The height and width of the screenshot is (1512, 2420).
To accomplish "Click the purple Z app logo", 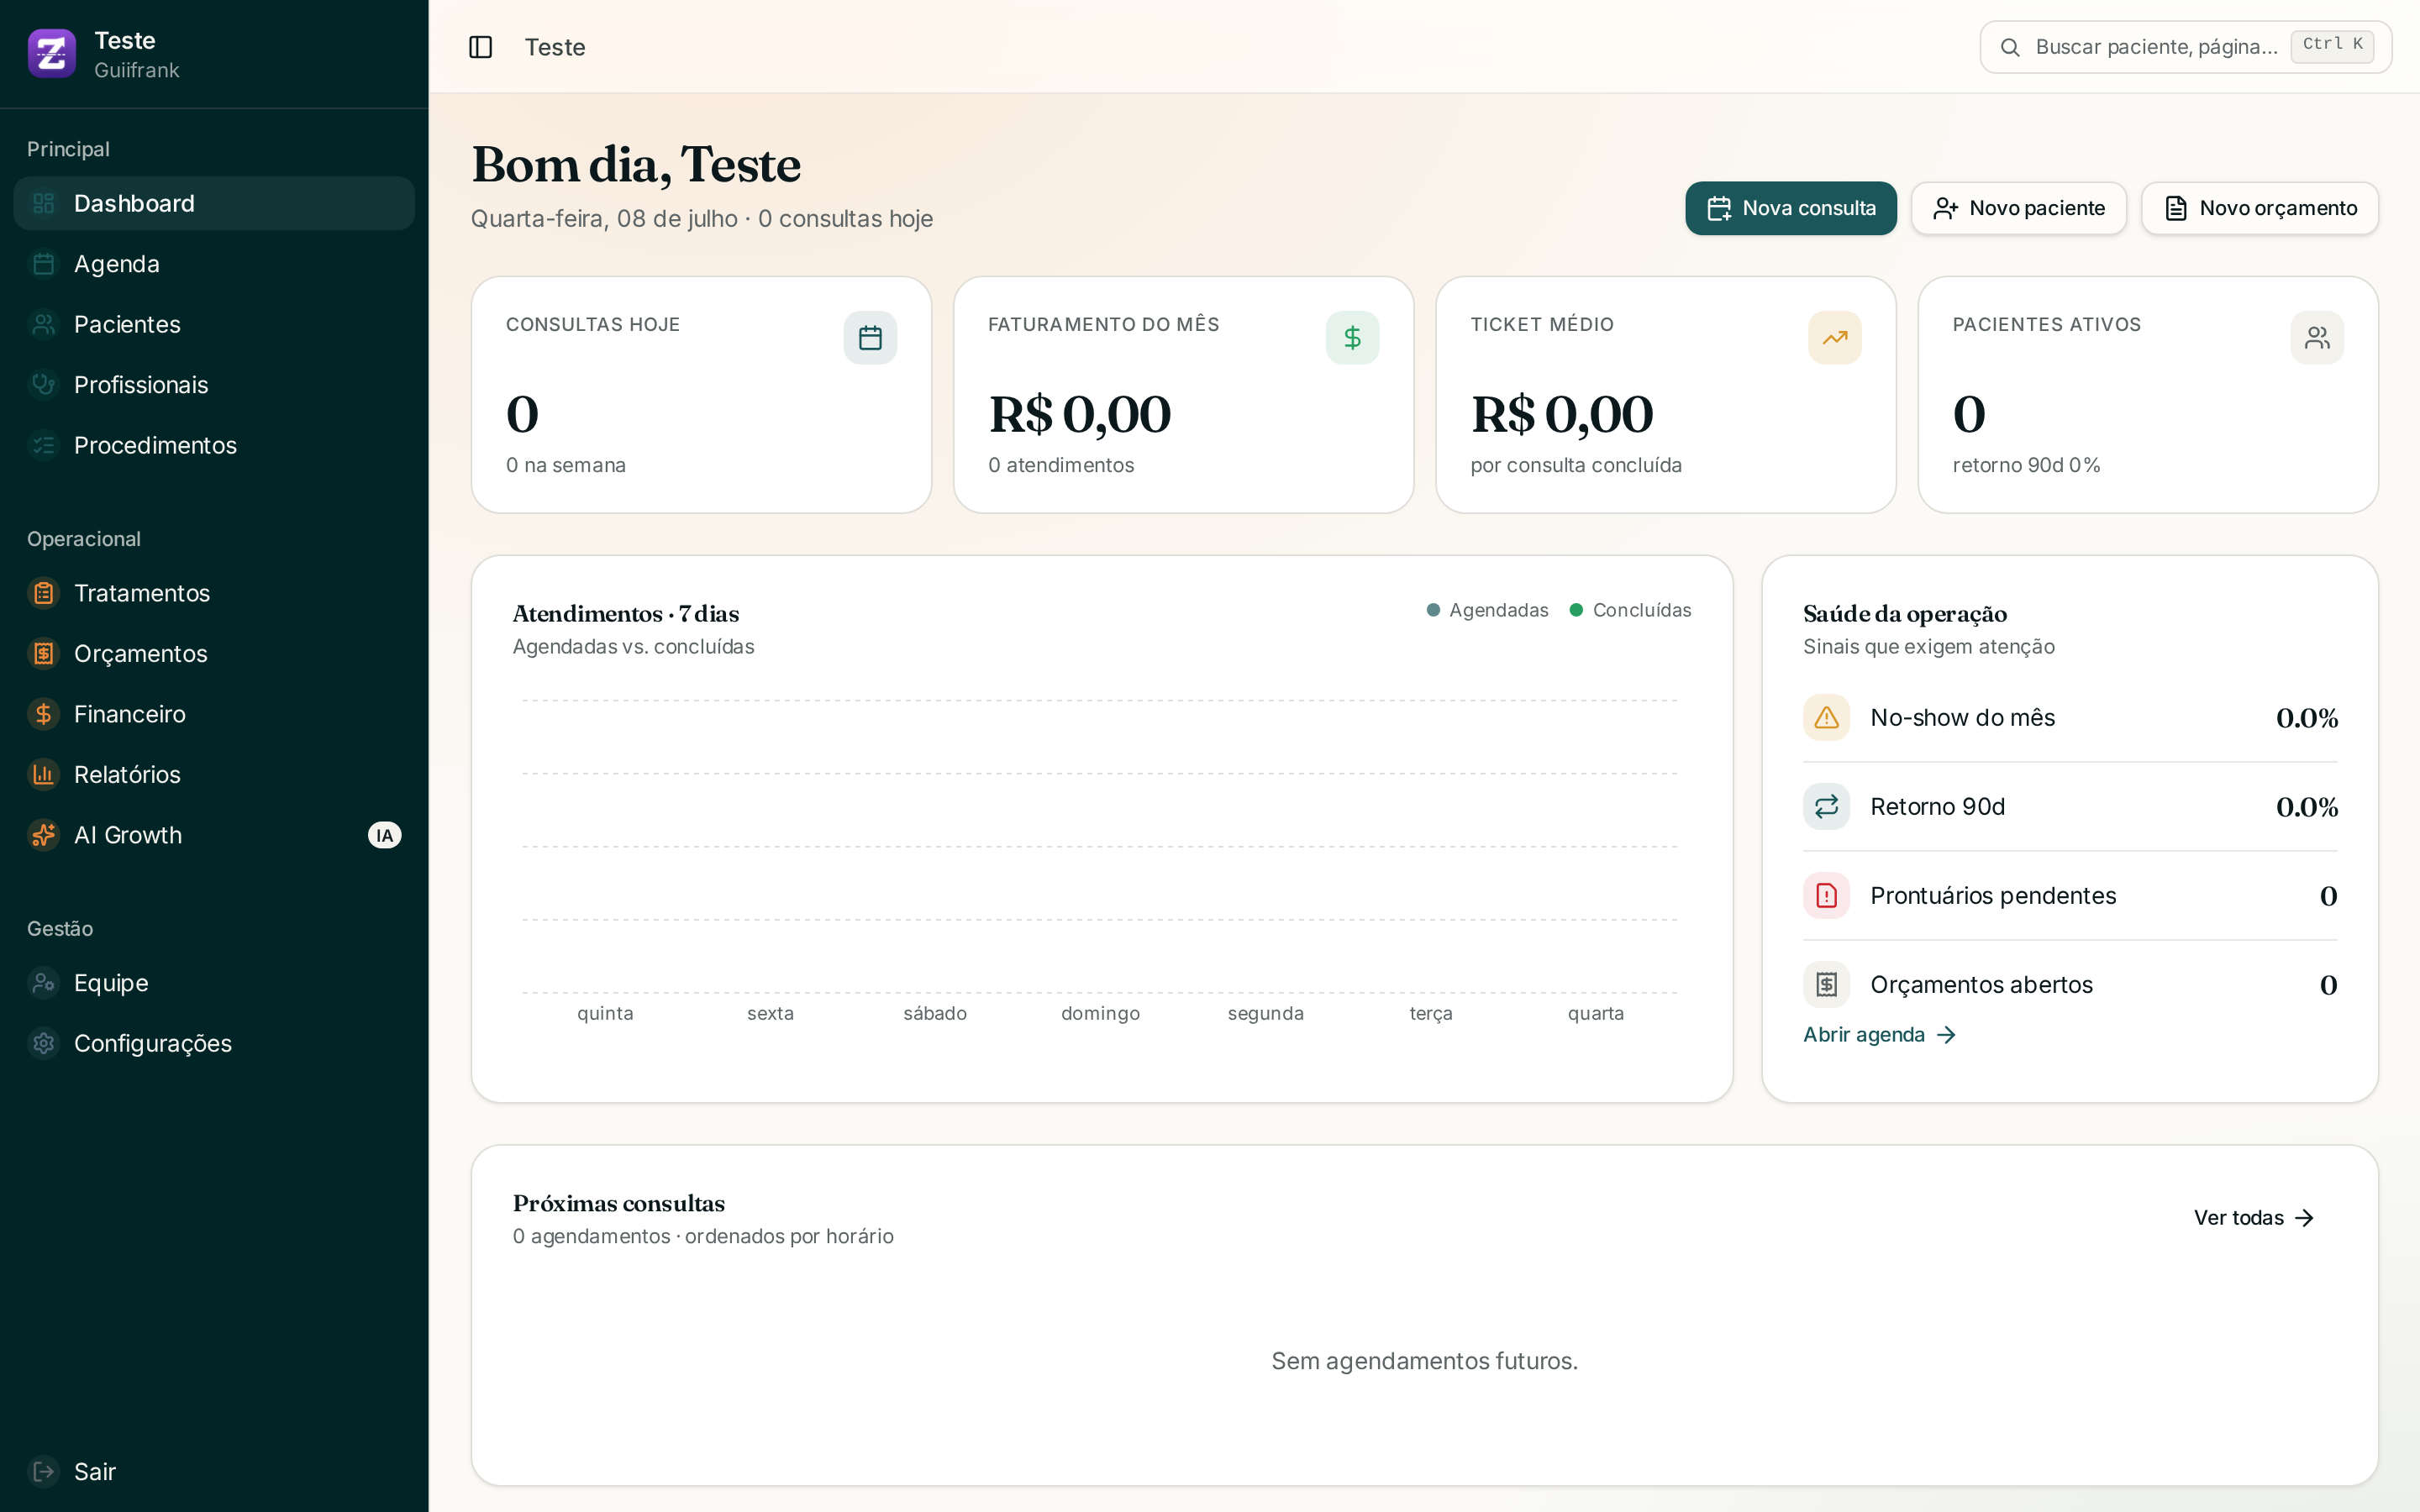I will tap(52, 53).
